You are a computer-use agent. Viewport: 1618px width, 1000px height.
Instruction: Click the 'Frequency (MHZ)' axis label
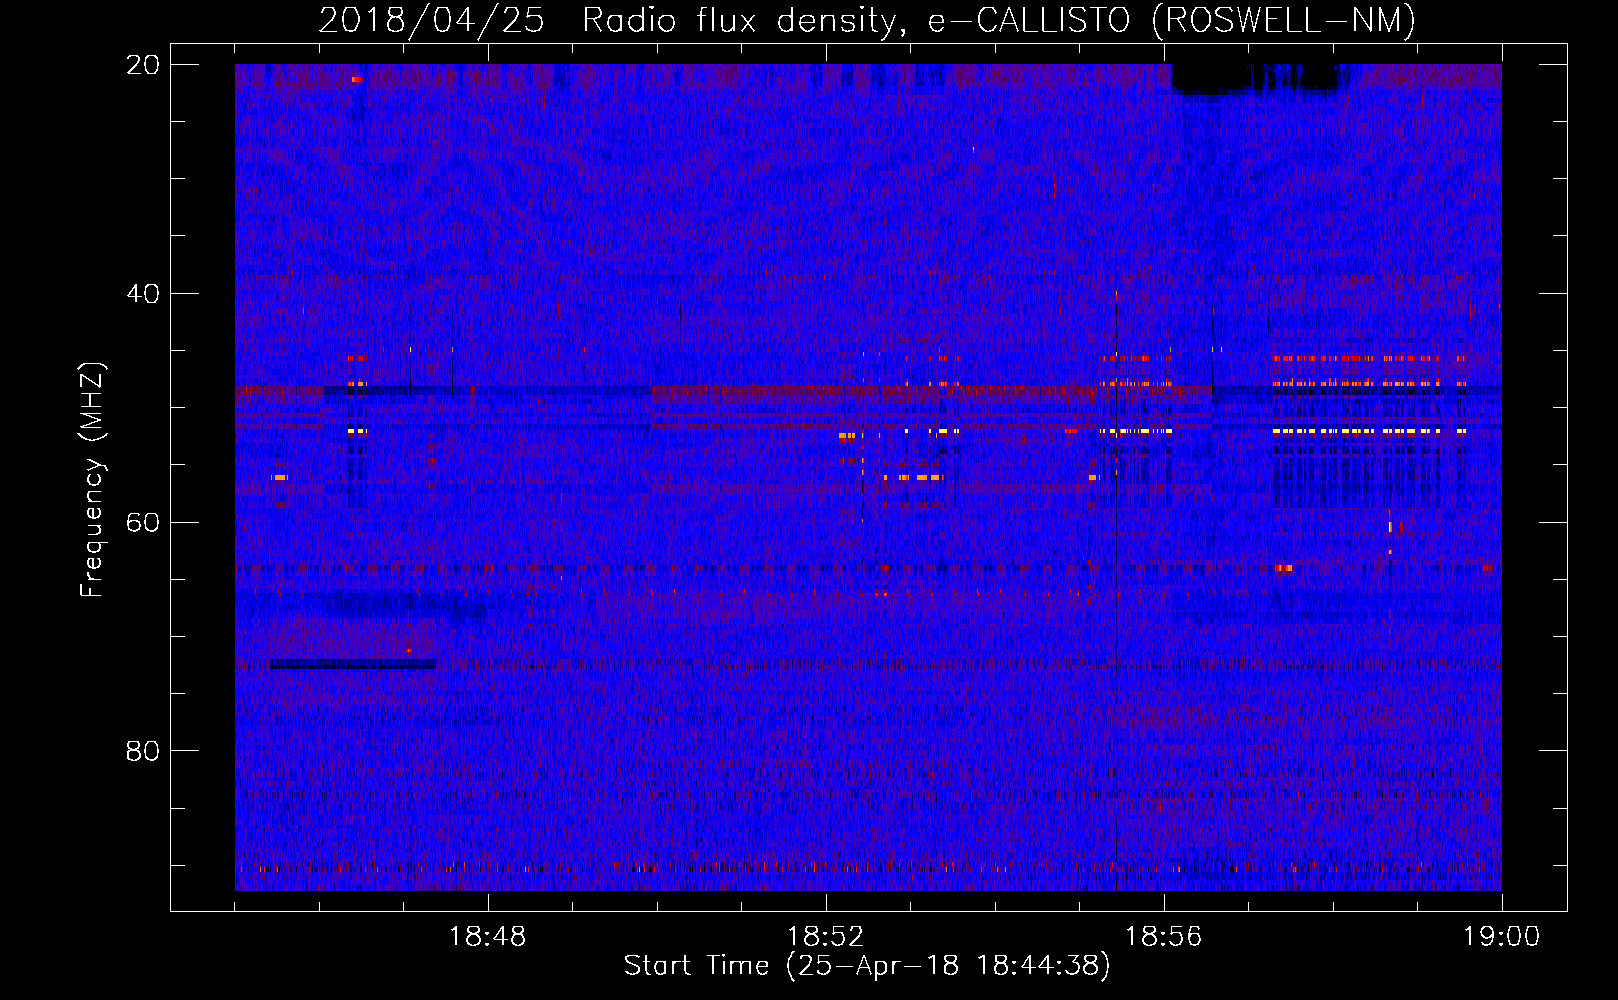92,480
